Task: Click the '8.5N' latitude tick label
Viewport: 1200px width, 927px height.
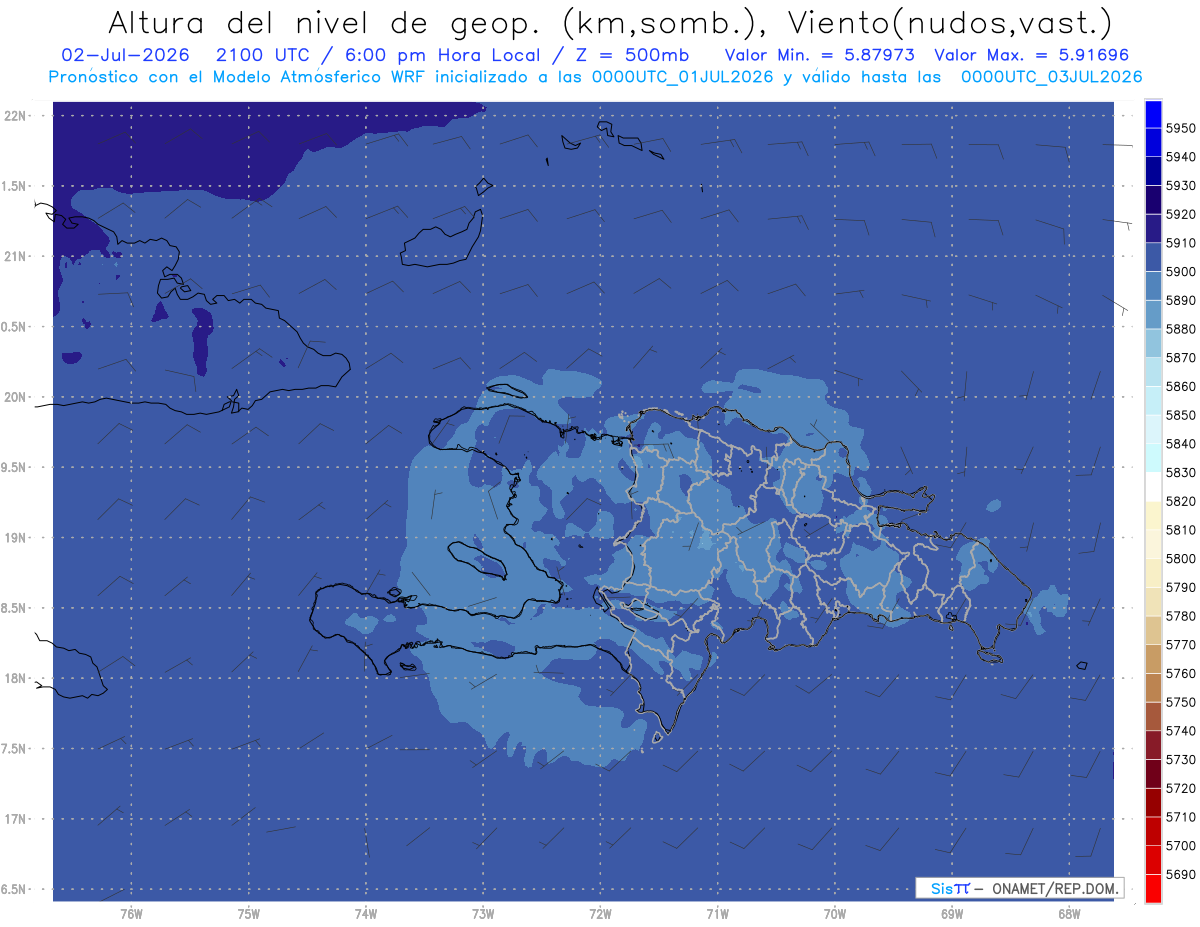Action: [14, 608]
